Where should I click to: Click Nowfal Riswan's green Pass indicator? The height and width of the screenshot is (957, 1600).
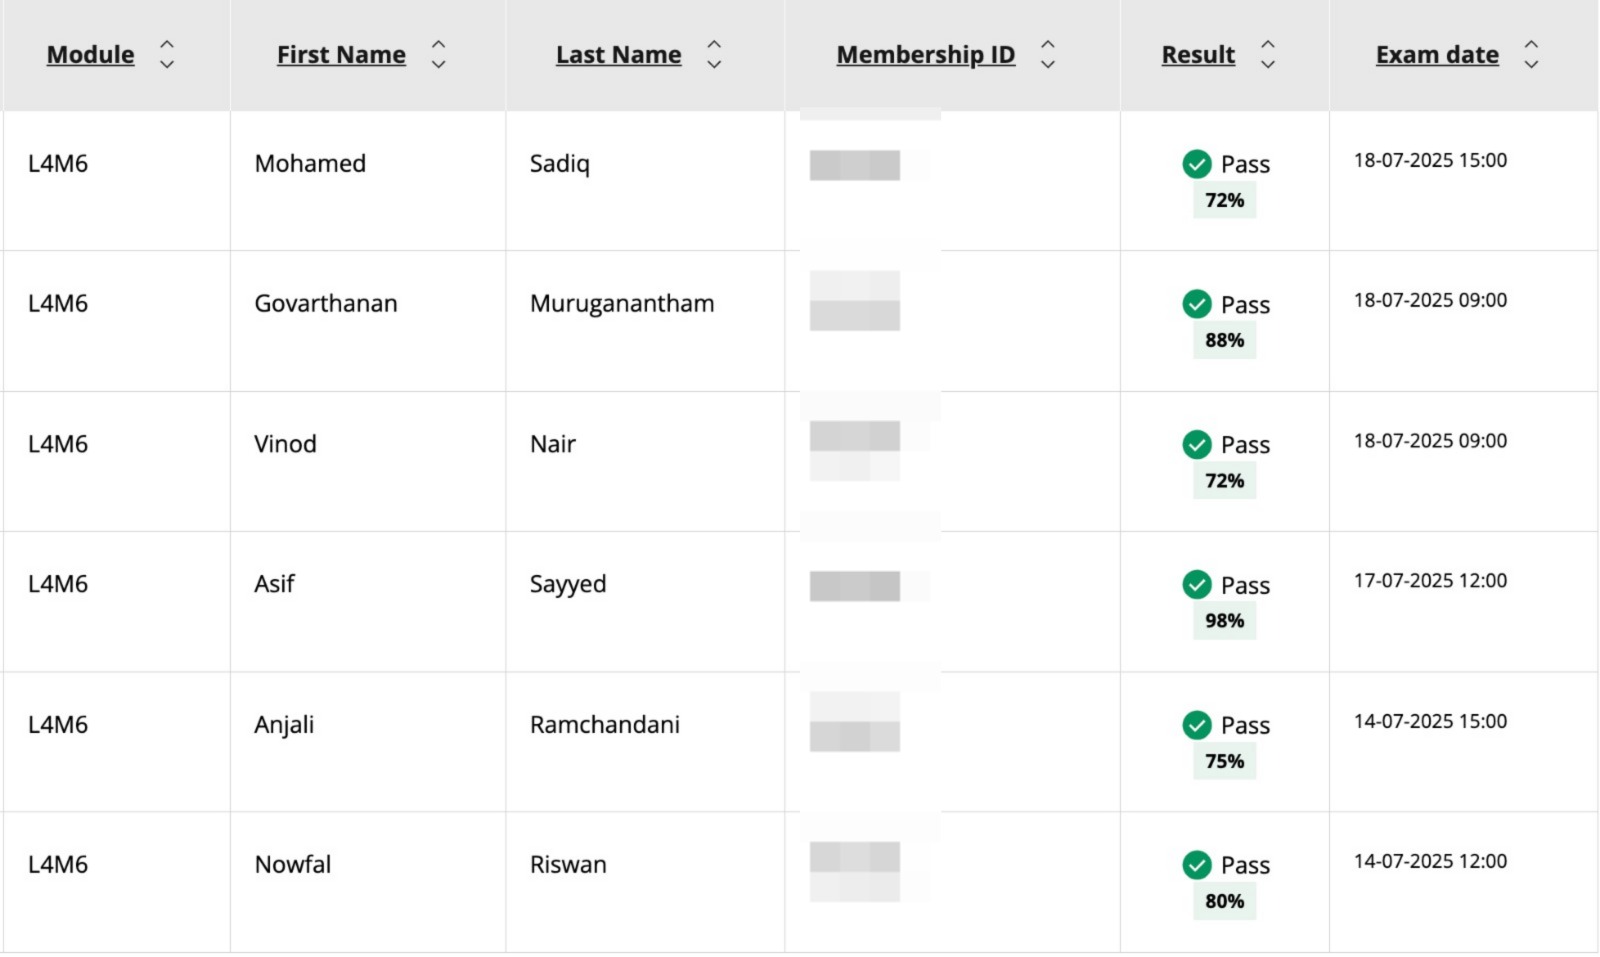tap(1196, 865)
